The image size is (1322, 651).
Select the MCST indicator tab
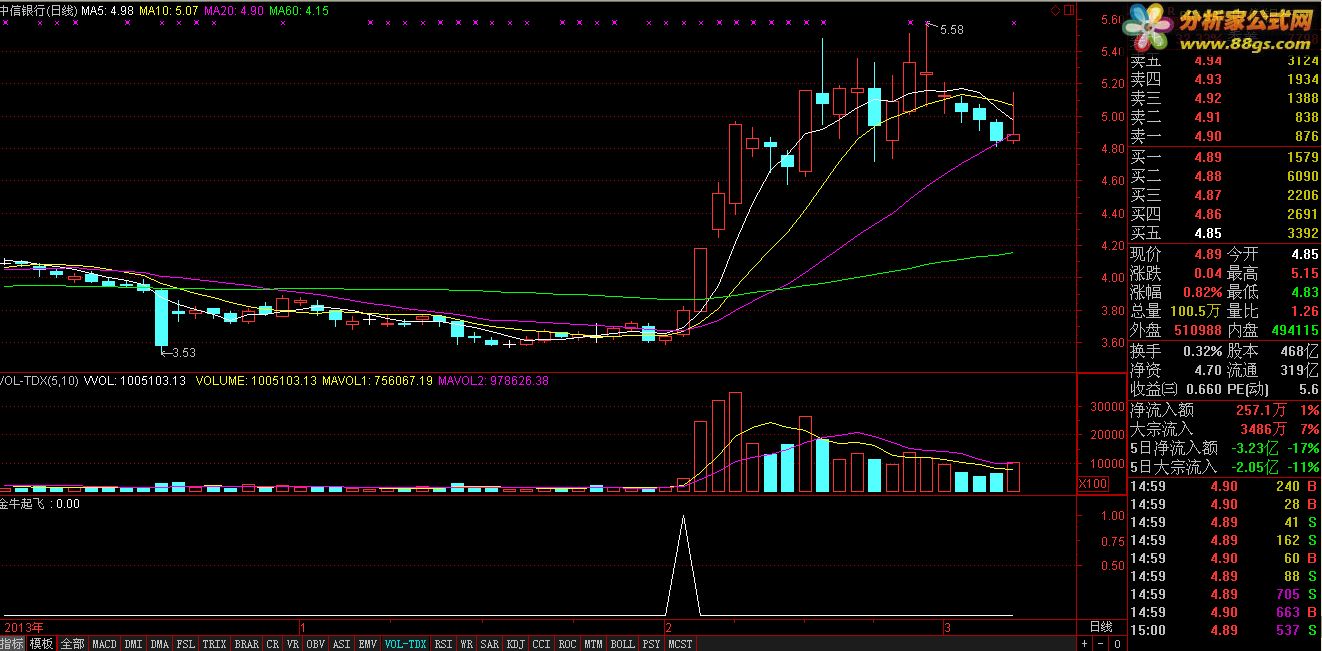click(681, 644)
